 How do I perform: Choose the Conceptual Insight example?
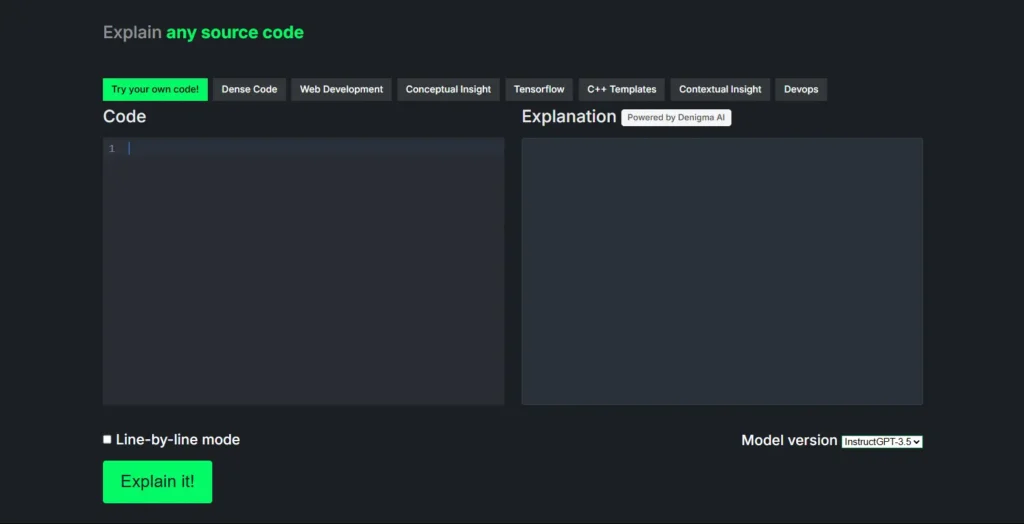[449, 90]
